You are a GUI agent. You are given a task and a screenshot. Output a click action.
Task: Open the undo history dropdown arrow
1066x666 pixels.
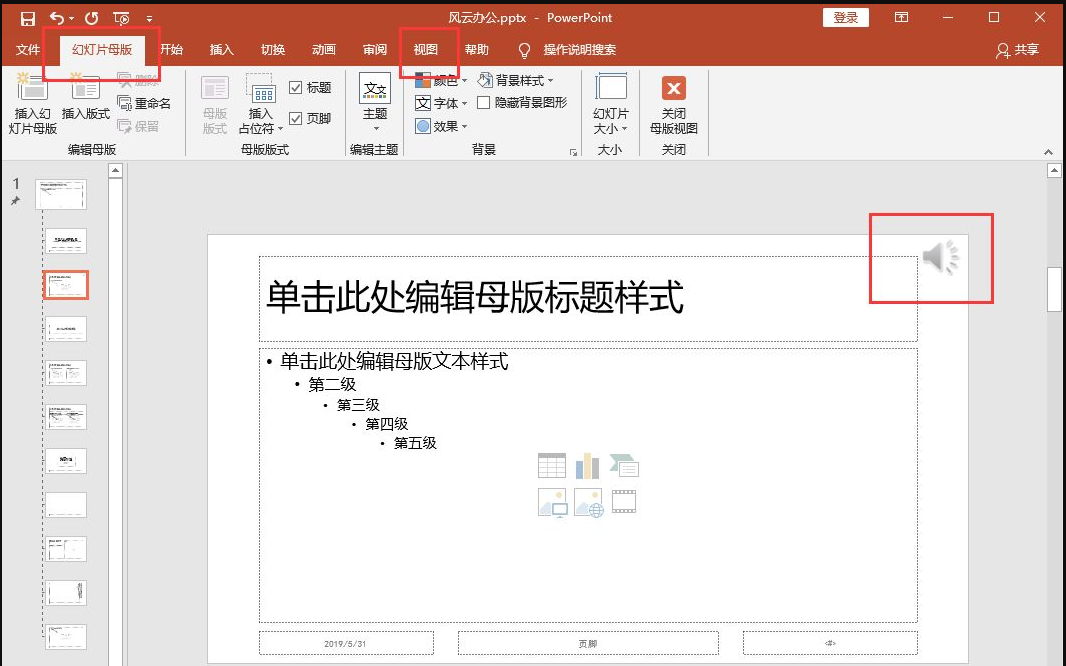click(x=71, y=19)
